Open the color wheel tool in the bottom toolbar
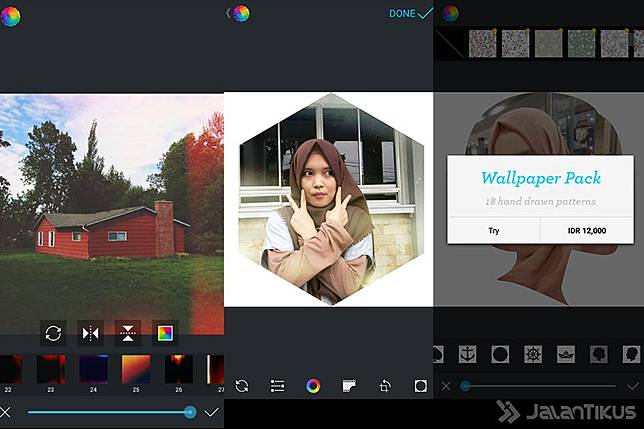Image resolution: width=644 pixels, height=429 pixels. (313, 386)
